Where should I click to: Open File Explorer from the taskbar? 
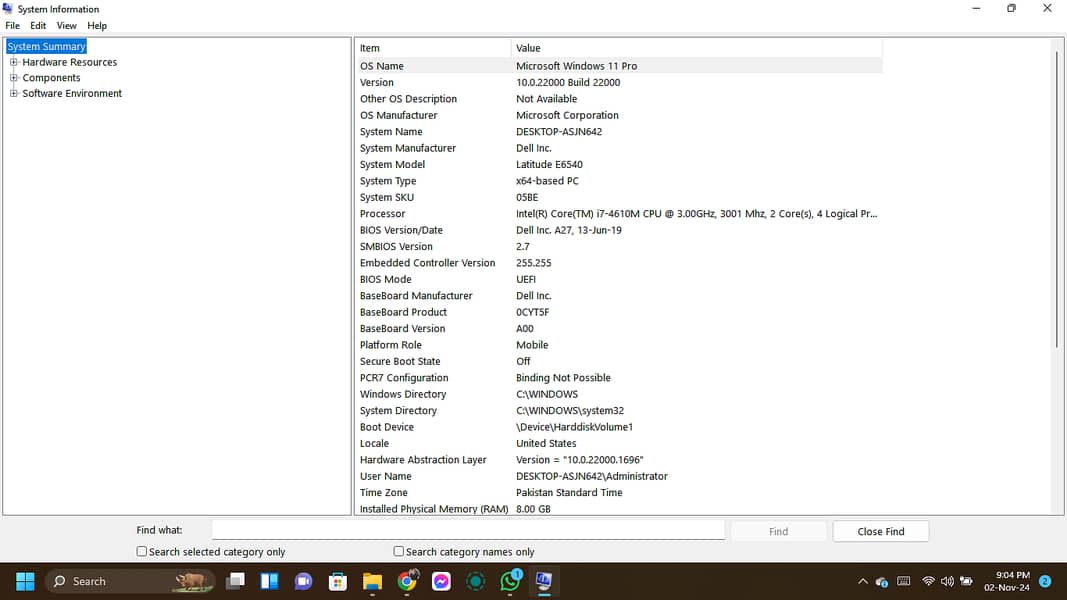pos(372,581)
